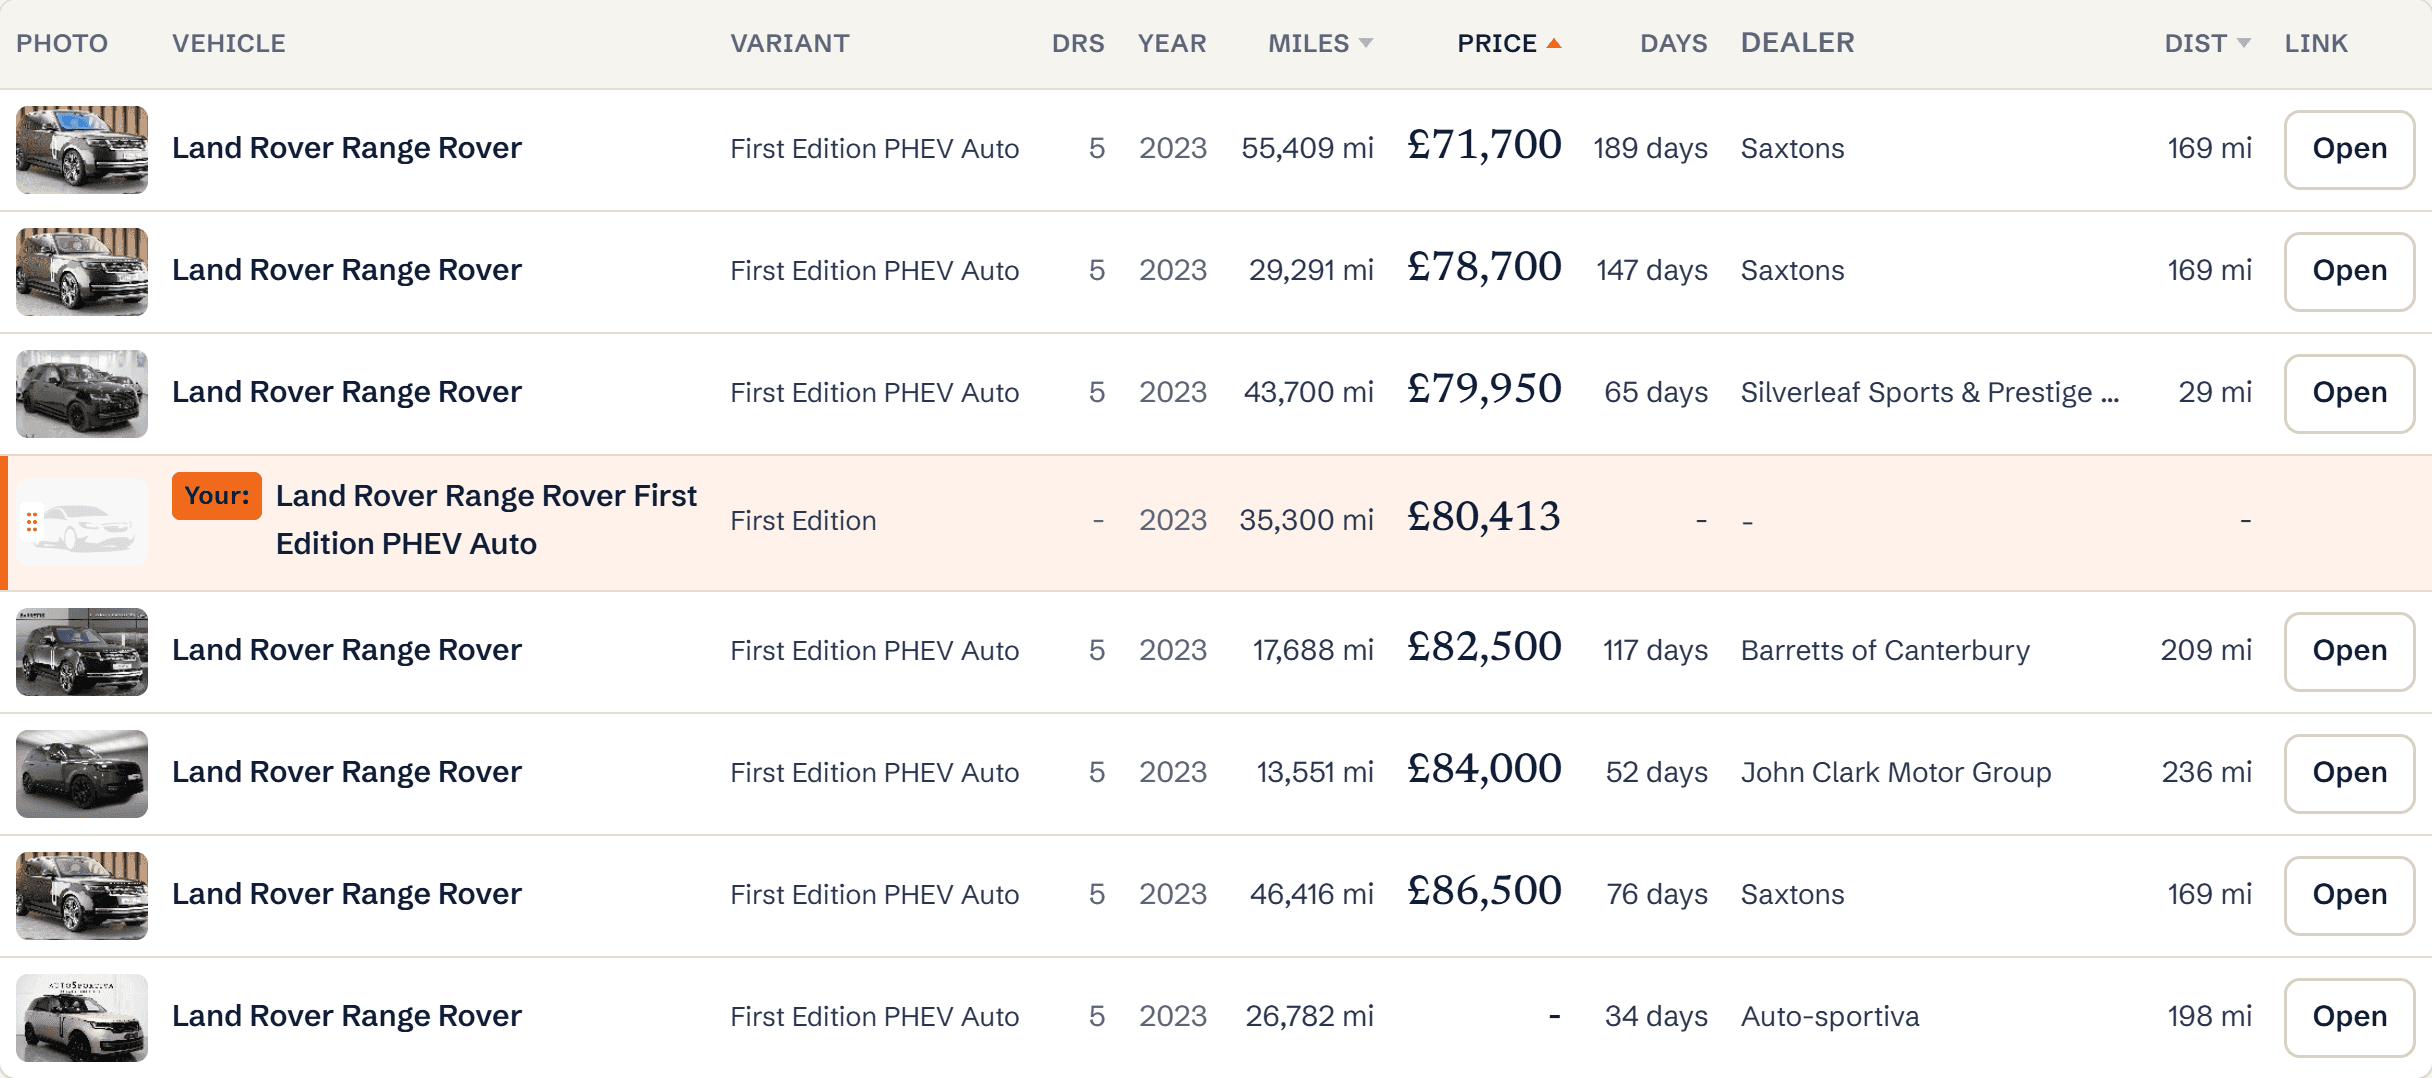Open the £86,500 Saxtons listing

pos(2349,895)
